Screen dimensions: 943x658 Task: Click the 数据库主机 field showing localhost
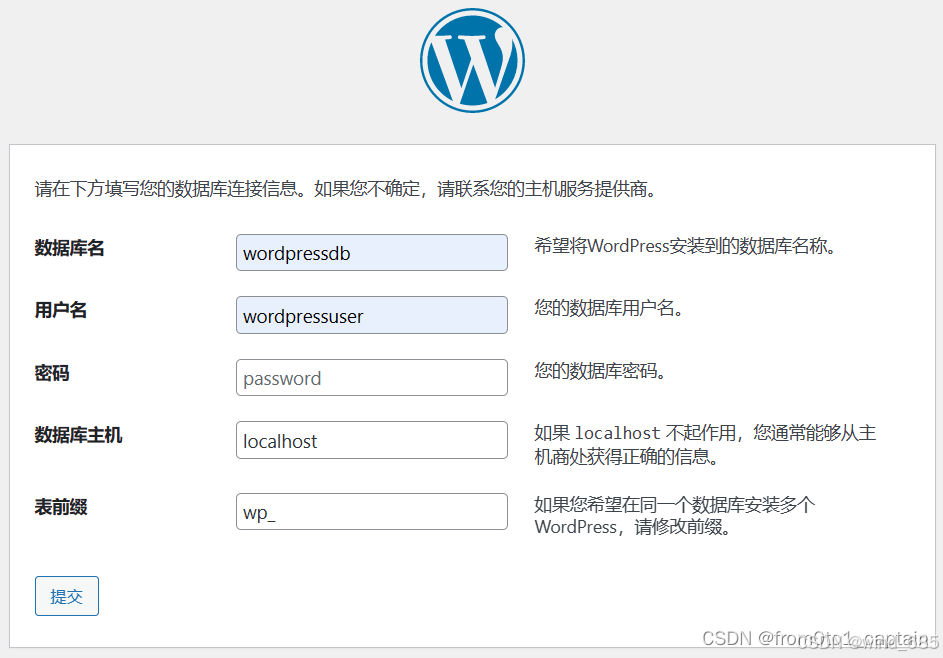click(372, 440)
